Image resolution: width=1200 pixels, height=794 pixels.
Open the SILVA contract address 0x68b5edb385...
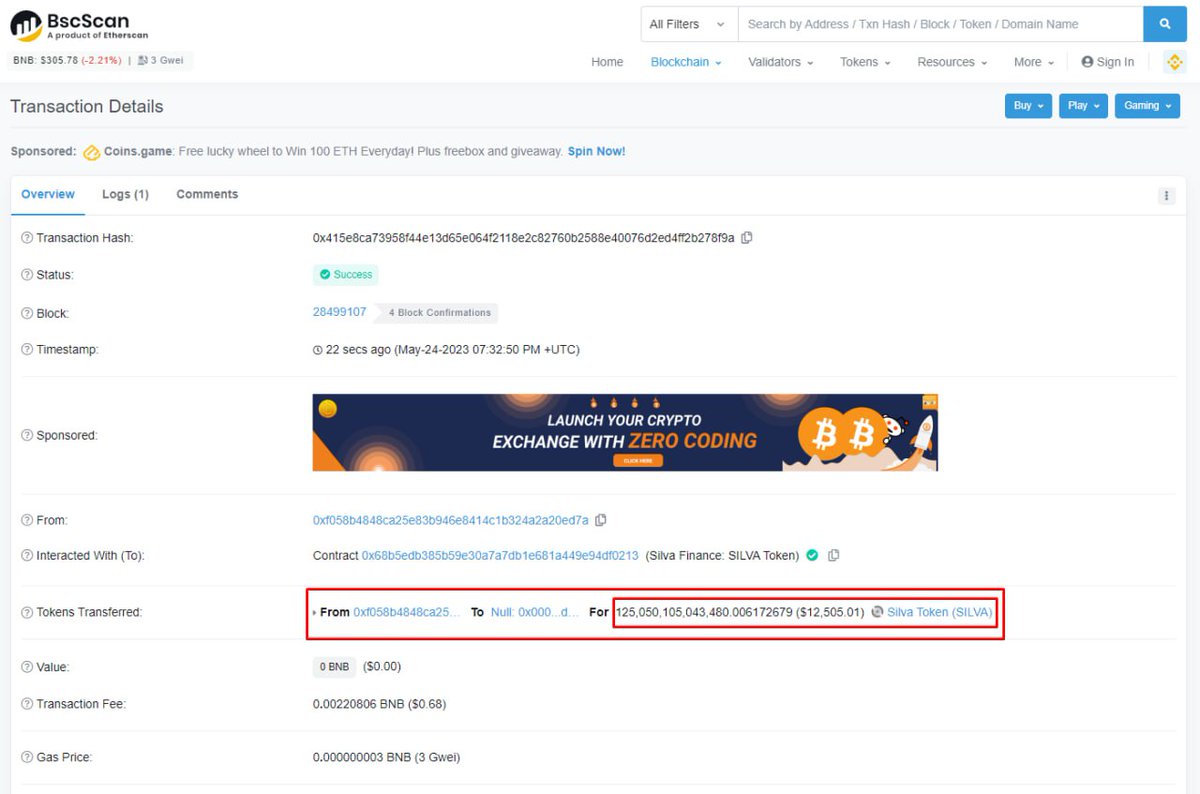tap(500, 555)
